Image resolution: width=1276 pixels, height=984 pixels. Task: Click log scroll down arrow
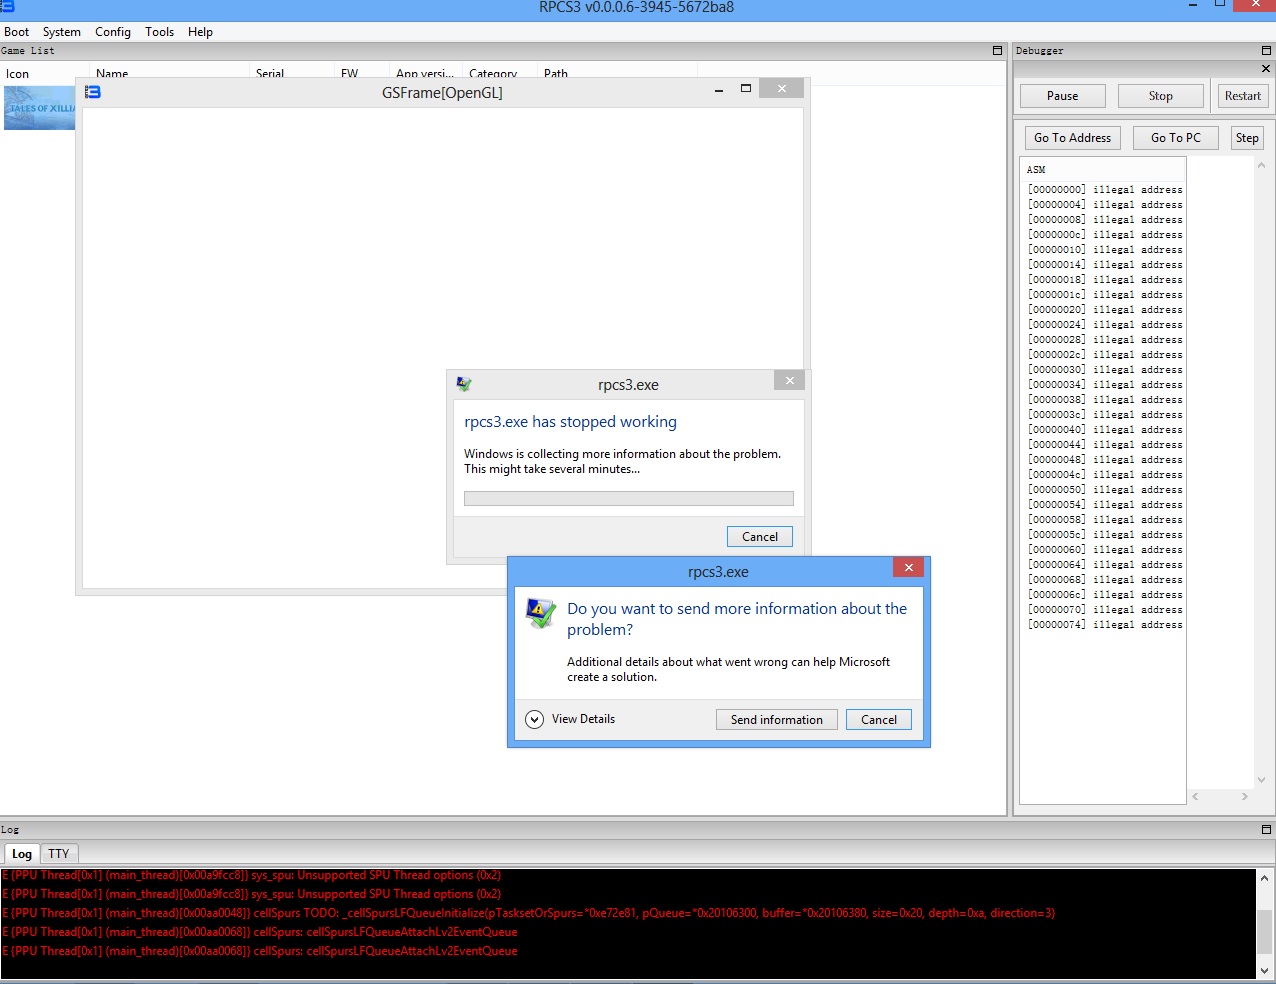(x=1265, y=970)
